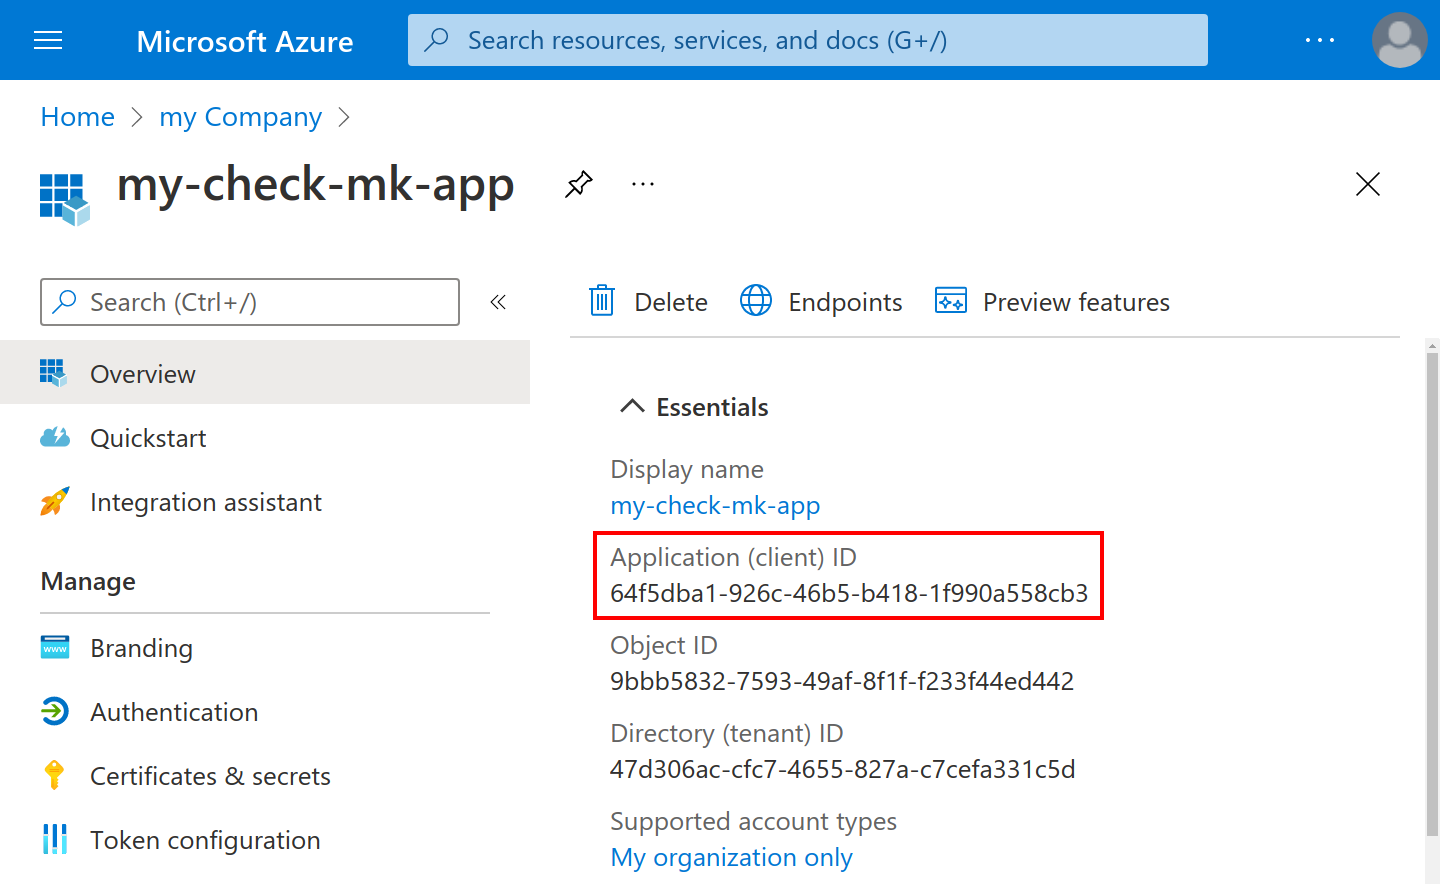1440x884 pixels.
Task: Collapse the Essentials section chevron
Action: click(x=632, y=406)
